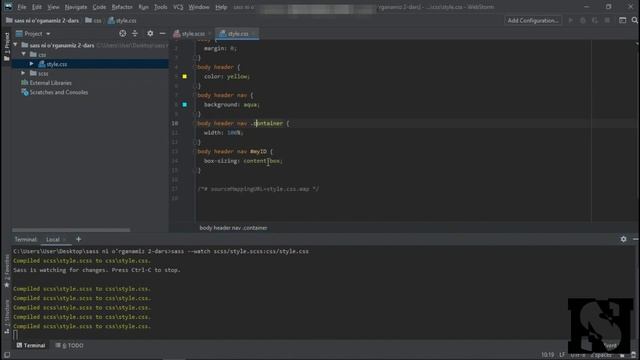Collapse the sass ni o'rganamiz 2-dars root folder
The height and width of the screenshot is (360, 640).
tap(16, 45)
